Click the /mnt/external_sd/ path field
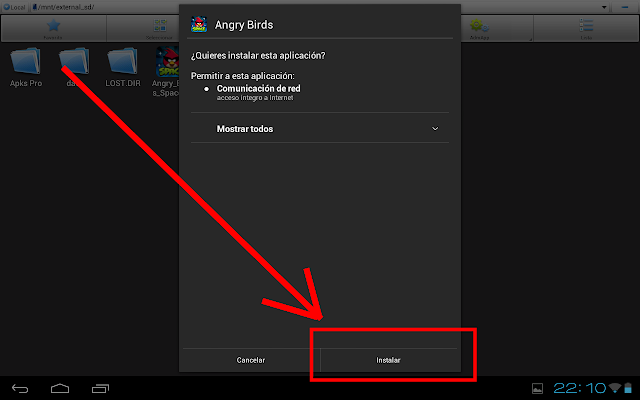Viewport: 640px width, 400px height. point(318,7)
